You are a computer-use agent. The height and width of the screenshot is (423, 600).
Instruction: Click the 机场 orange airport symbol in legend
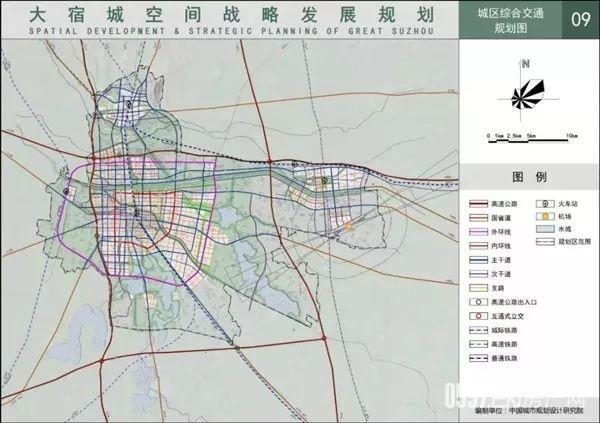545,217
